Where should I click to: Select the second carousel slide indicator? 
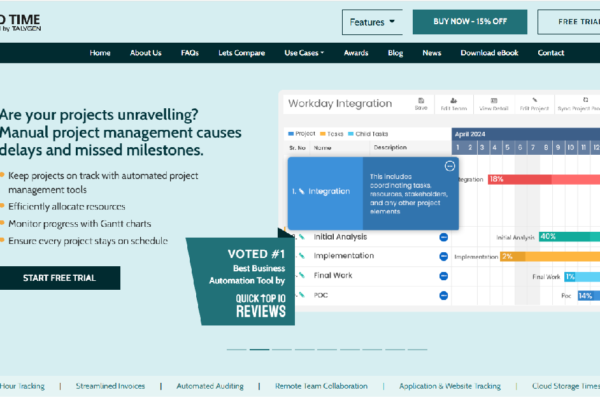258,350
